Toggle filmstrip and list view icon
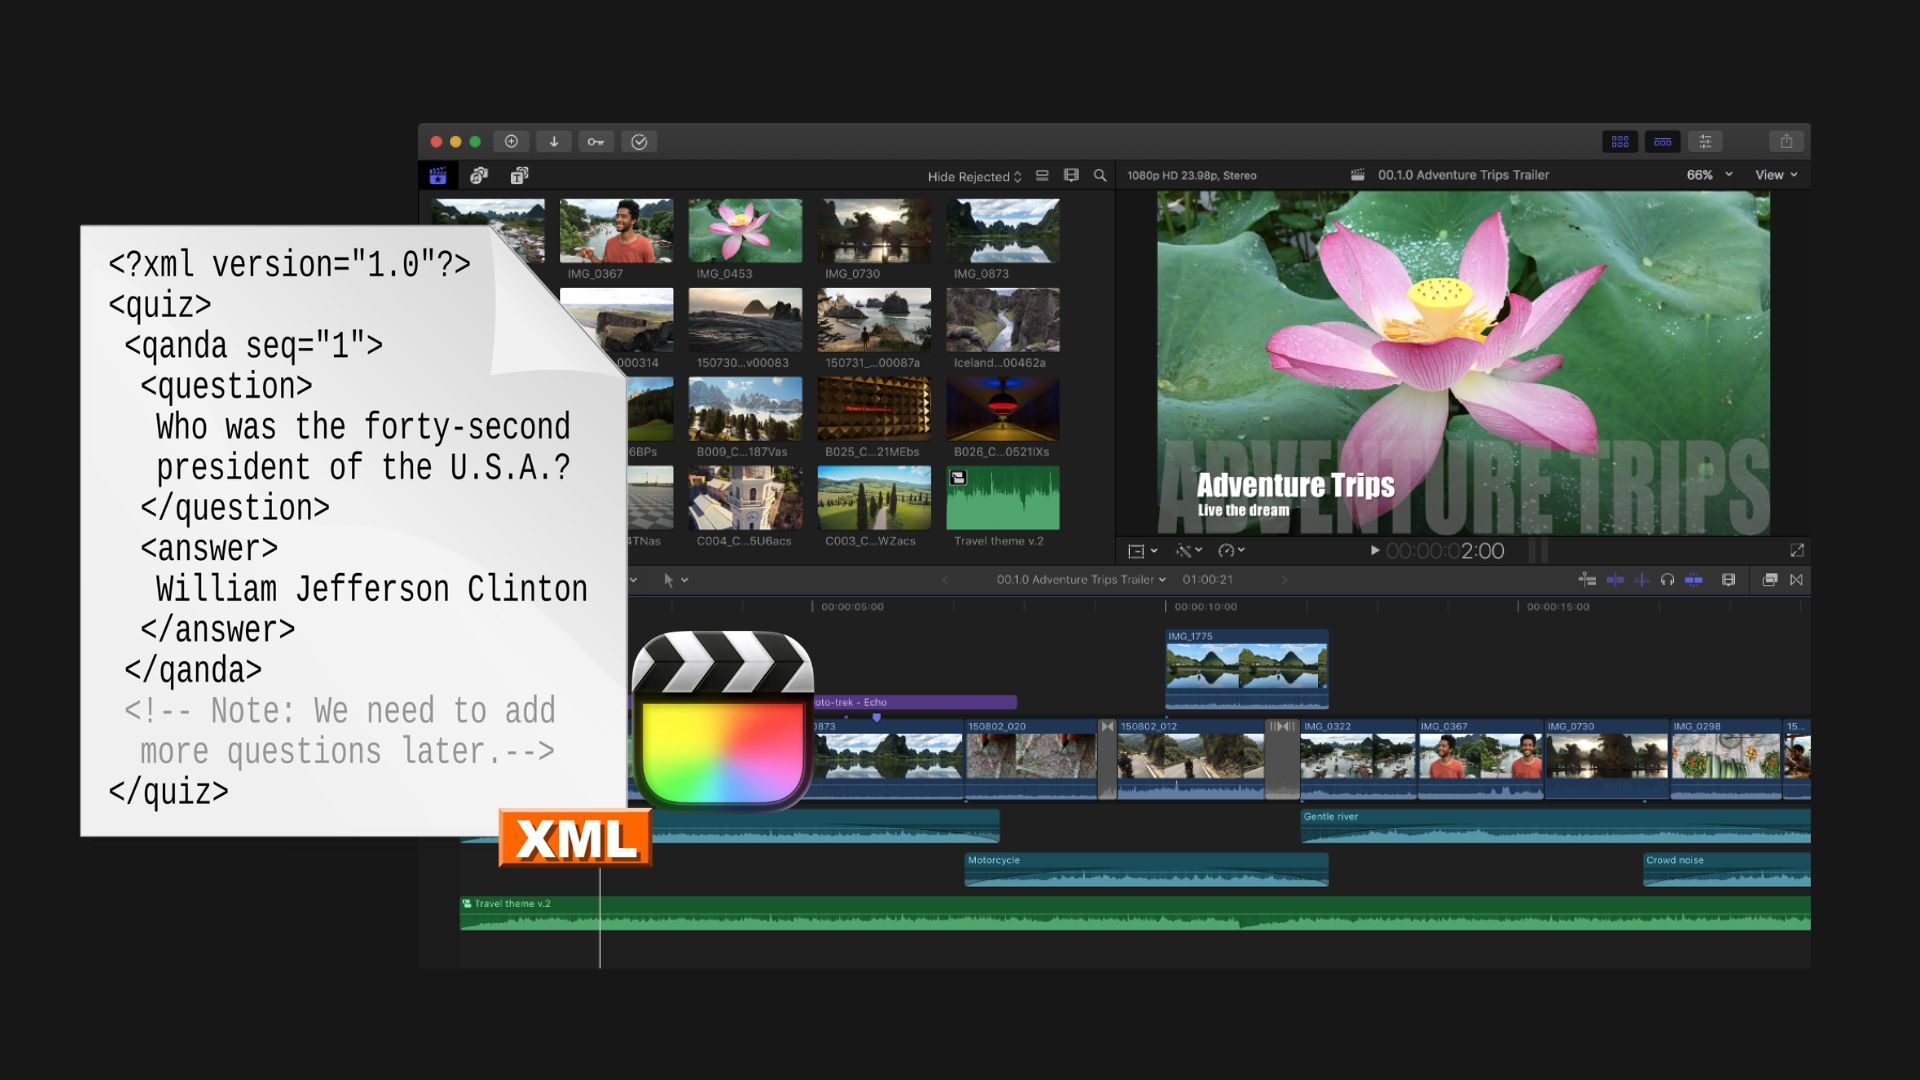 [1071, 175]
